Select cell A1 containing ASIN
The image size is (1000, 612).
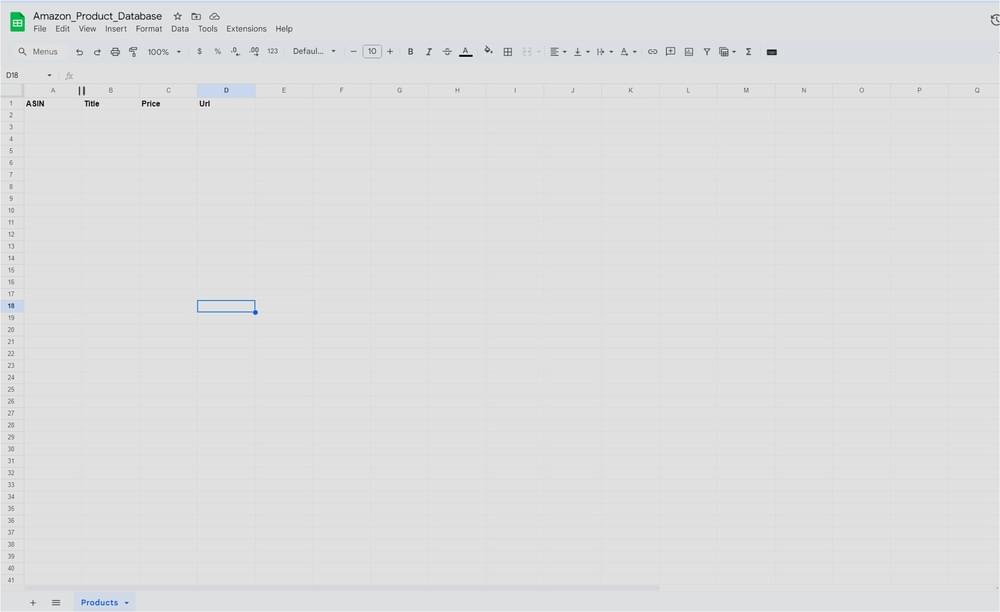pyautogui.click(x=52, y=103)
